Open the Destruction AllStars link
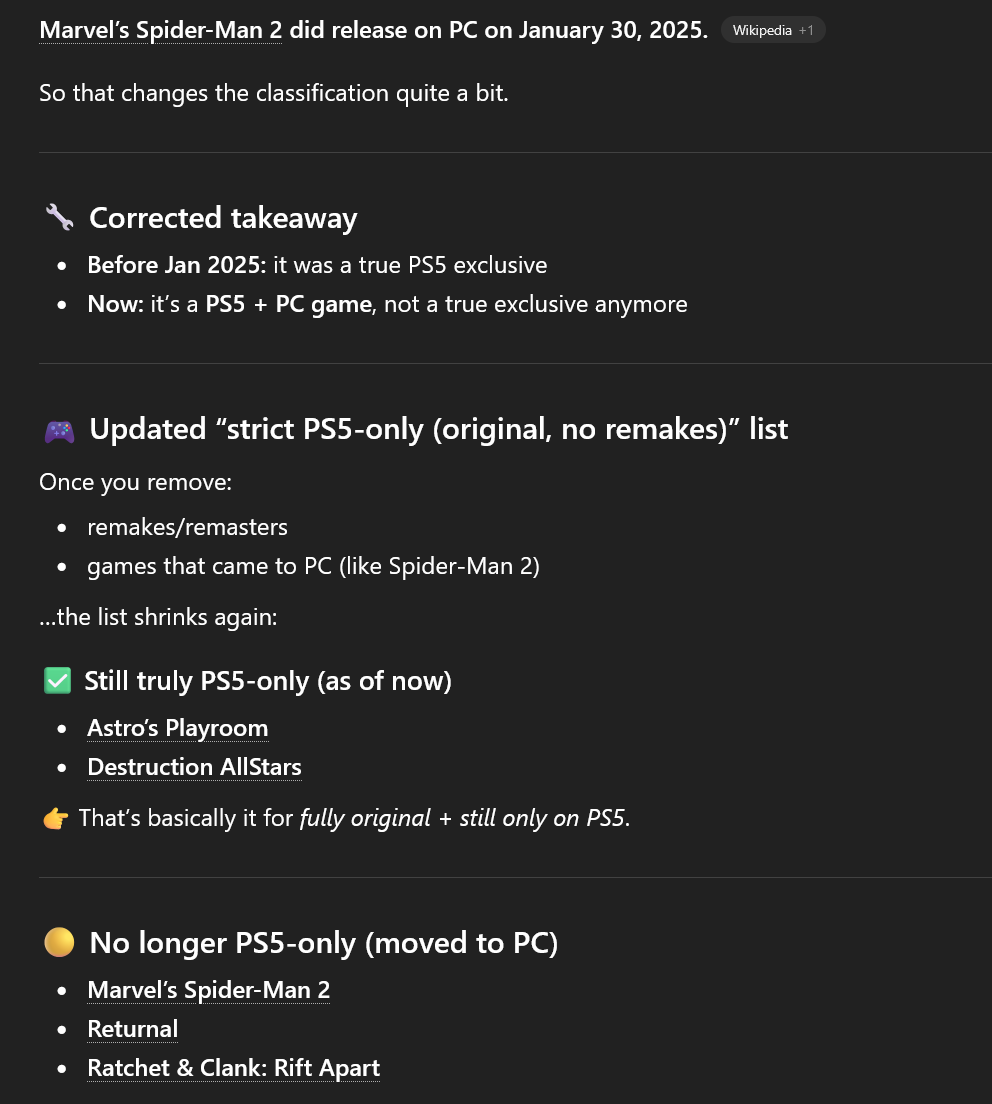 click(x=194, y=767)
